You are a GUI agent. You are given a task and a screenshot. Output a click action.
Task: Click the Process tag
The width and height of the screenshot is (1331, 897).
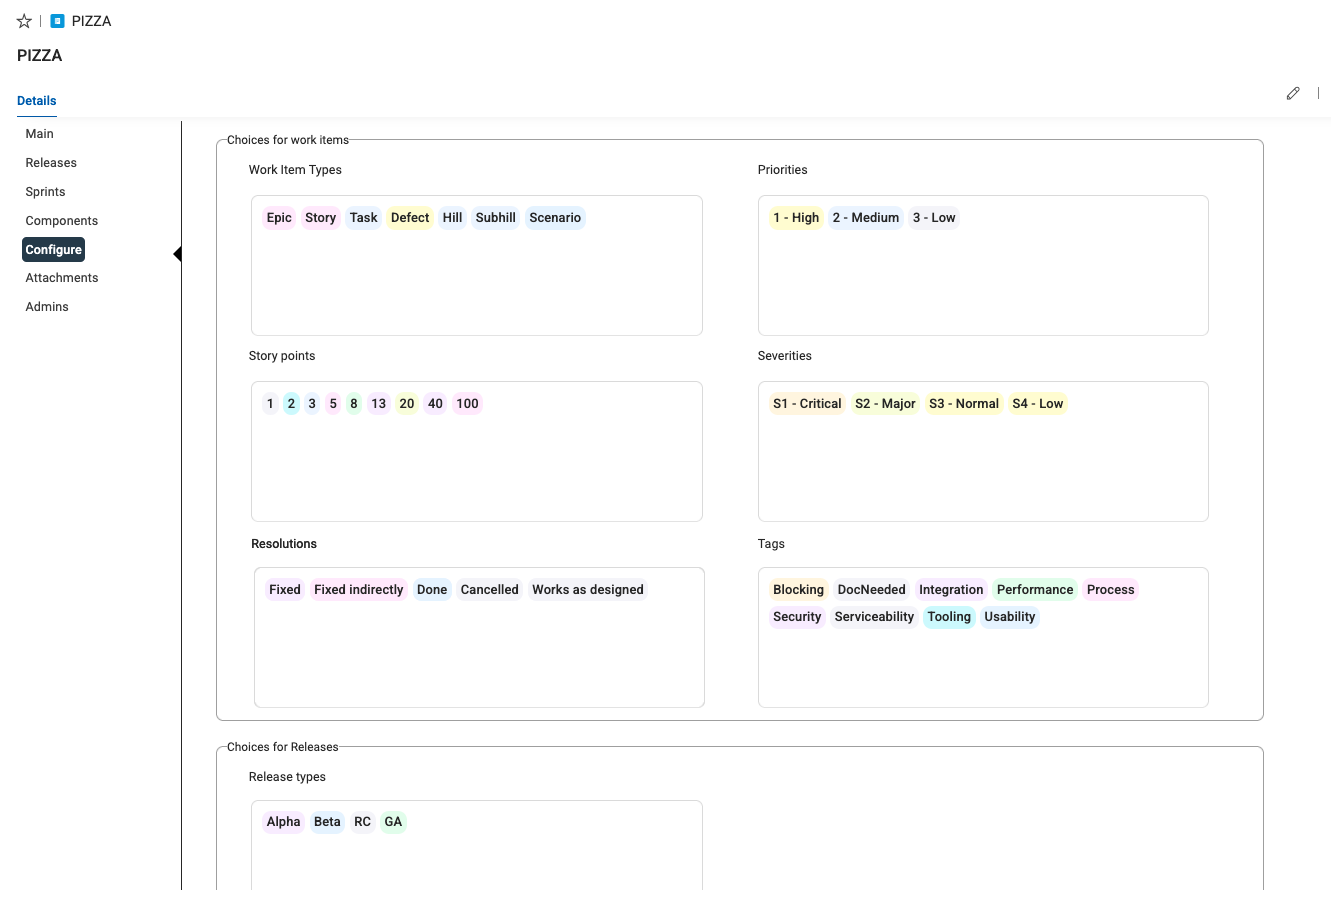point(1111,590)
